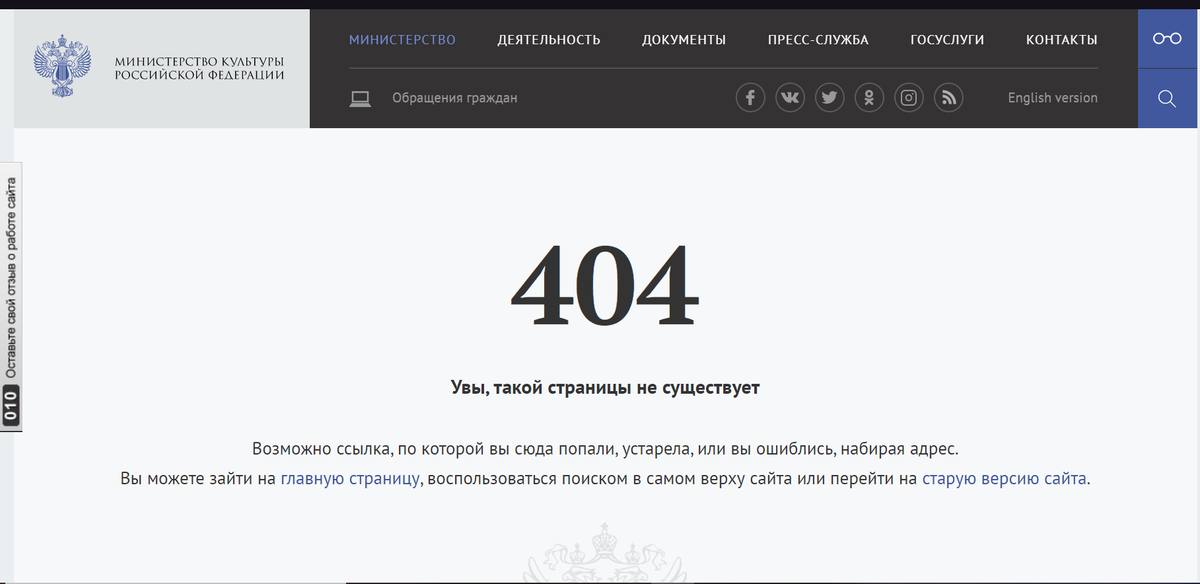Open the КОНТАКТЫ menu item
1200x584 pixels.
point(1062,40)
